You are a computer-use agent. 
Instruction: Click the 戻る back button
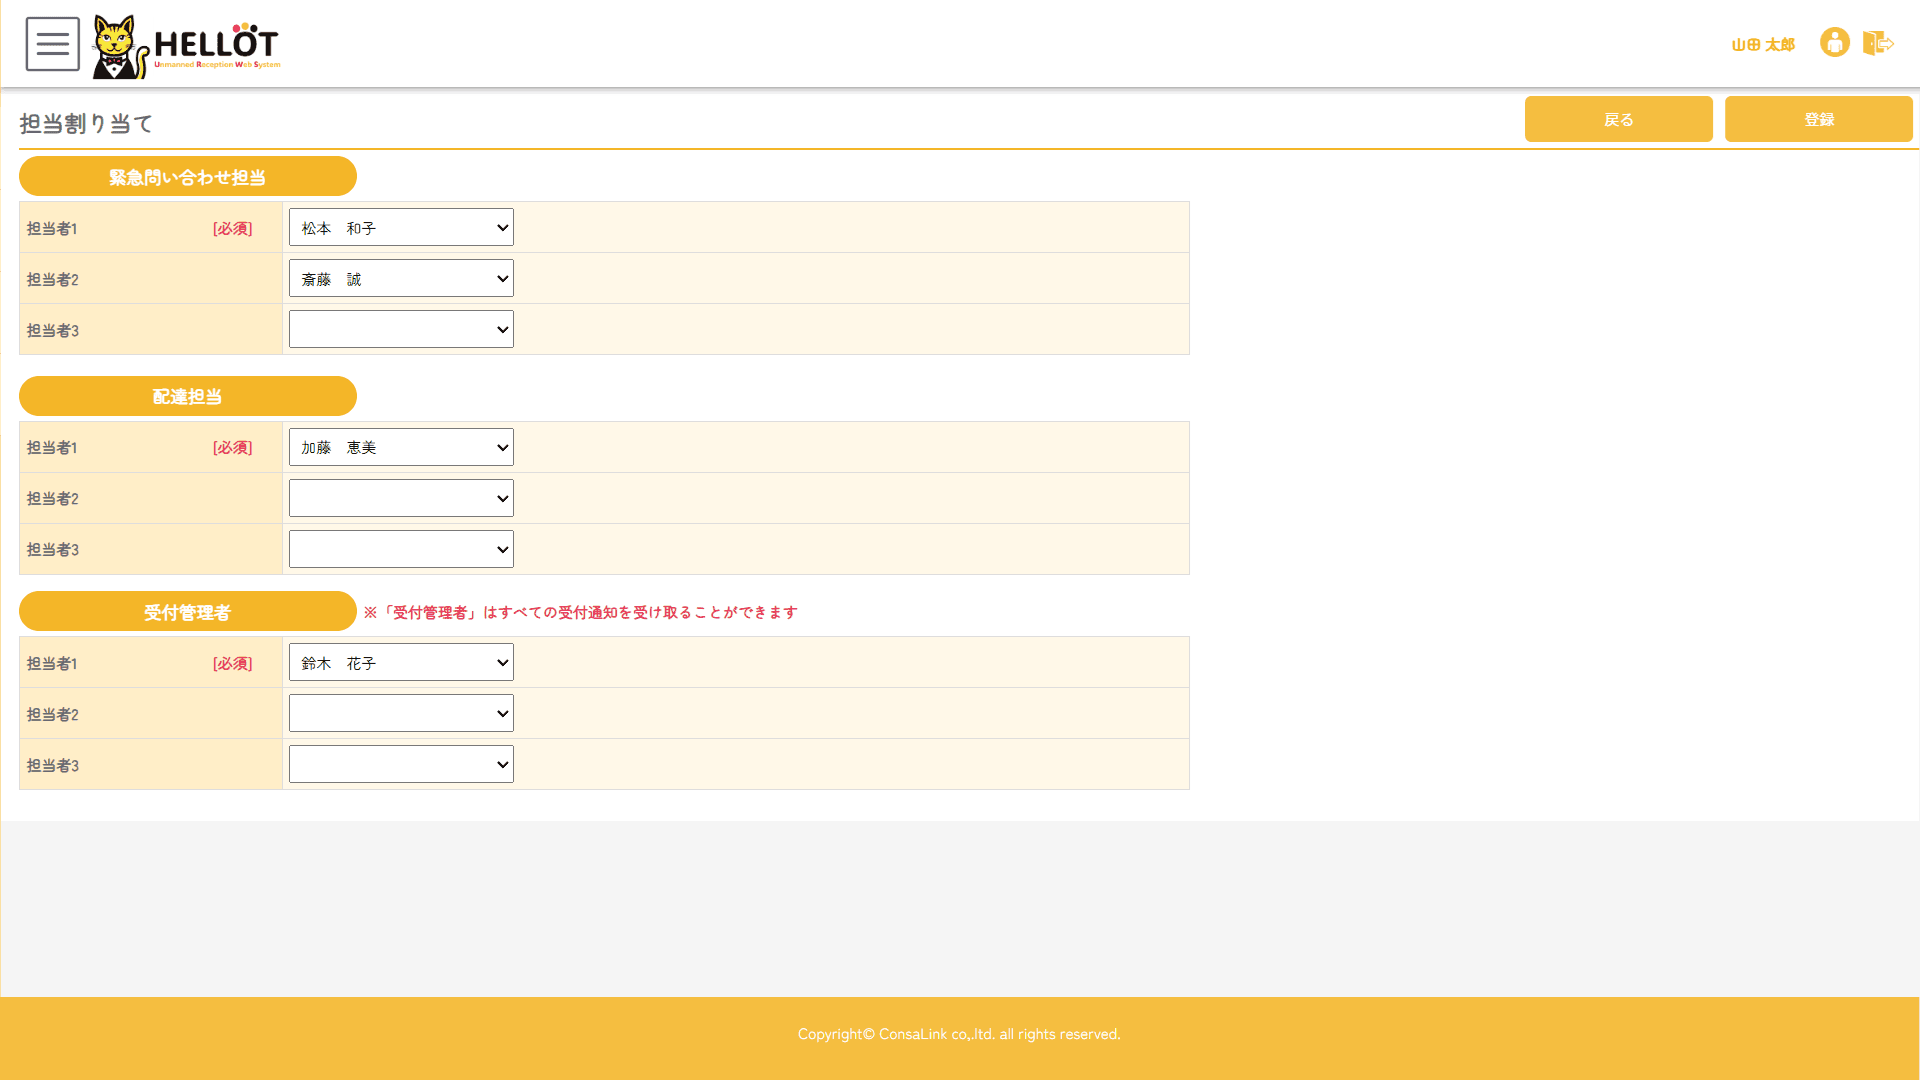tap(1618, 119)
